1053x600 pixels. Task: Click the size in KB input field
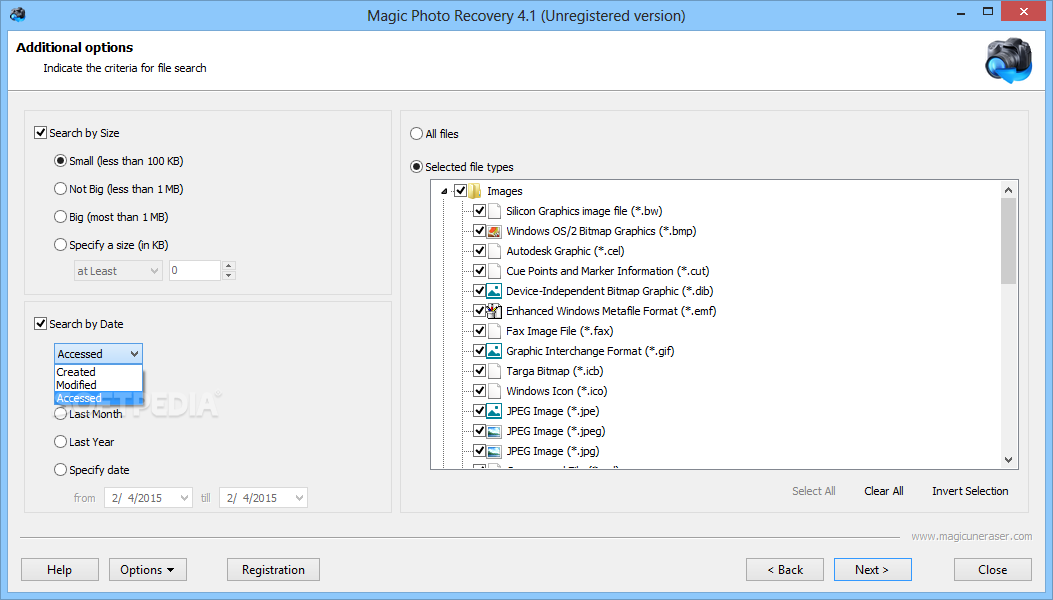pyautogui.click(x=194, y=271)
